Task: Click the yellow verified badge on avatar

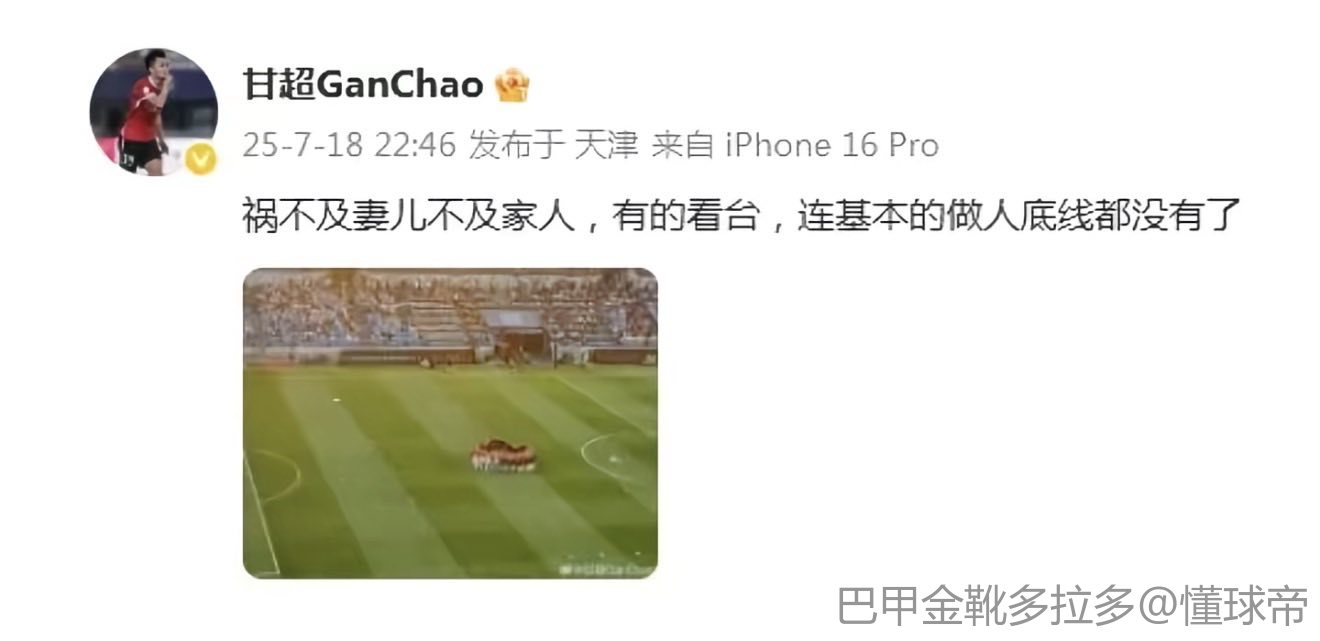Action: tap(201, 159)
